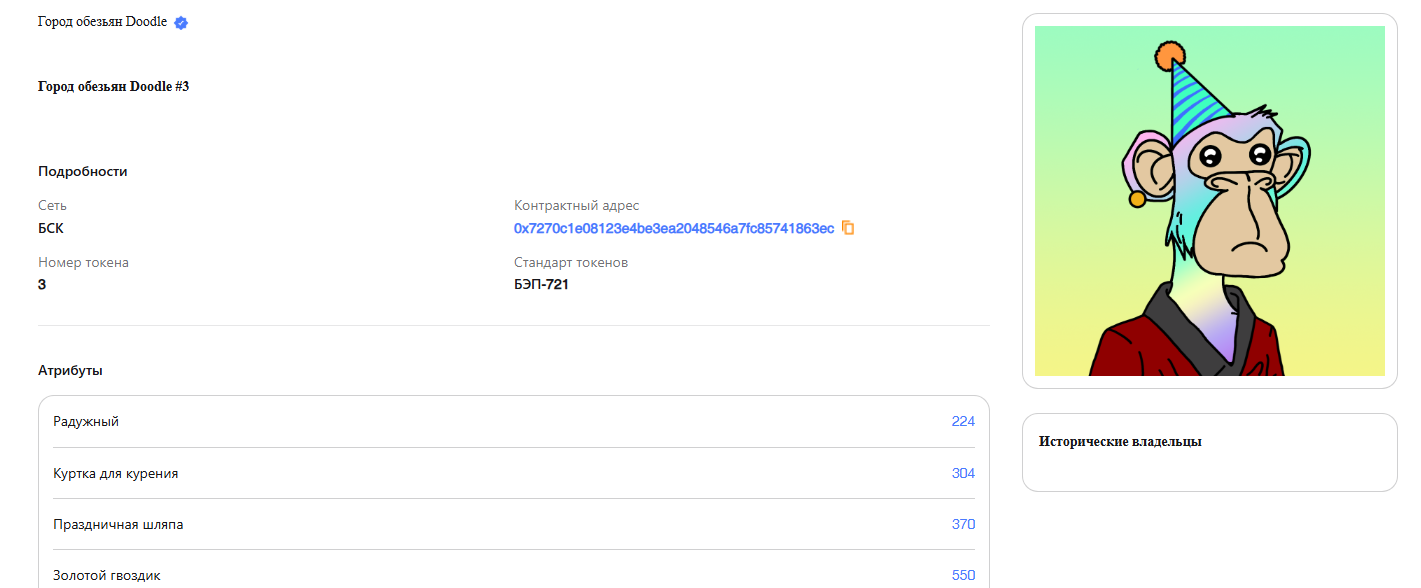This screenshot has height=588, width=1421.
Task: Click the count 304 for Куртка для курения
Action: (x=963, y=473)
